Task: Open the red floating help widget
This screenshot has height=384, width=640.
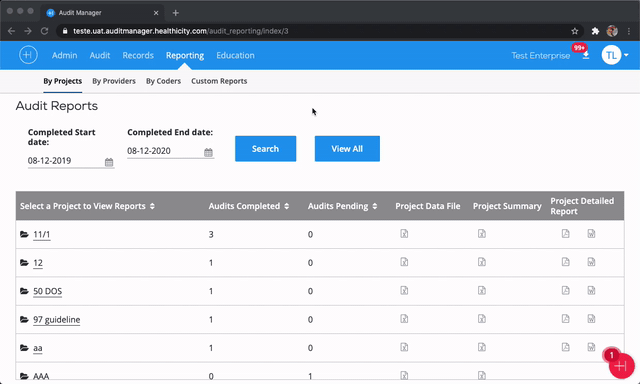Action: pos(621,366)
